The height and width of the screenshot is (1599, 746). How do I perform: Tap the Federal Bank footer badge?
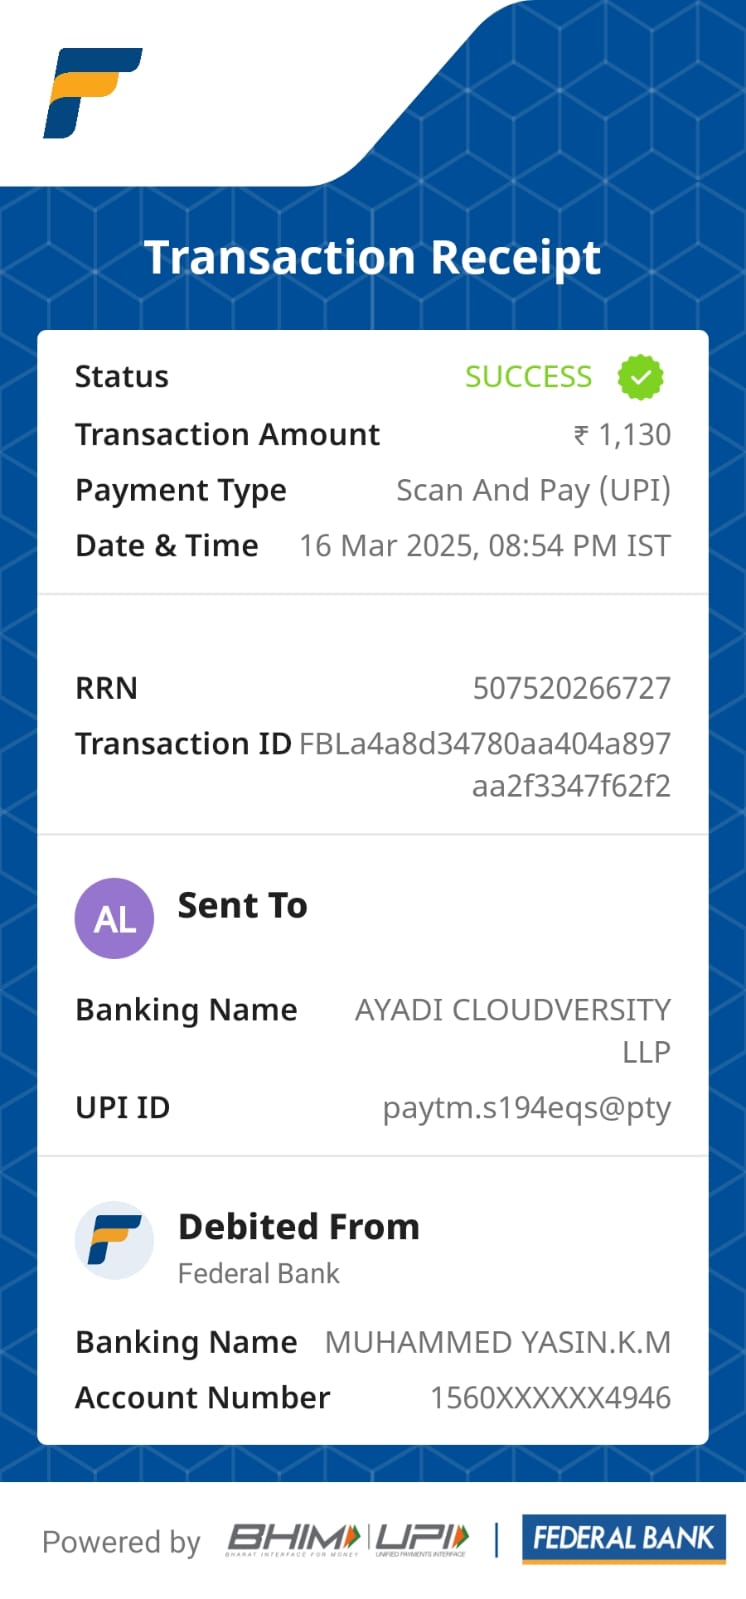(623, 1538)
